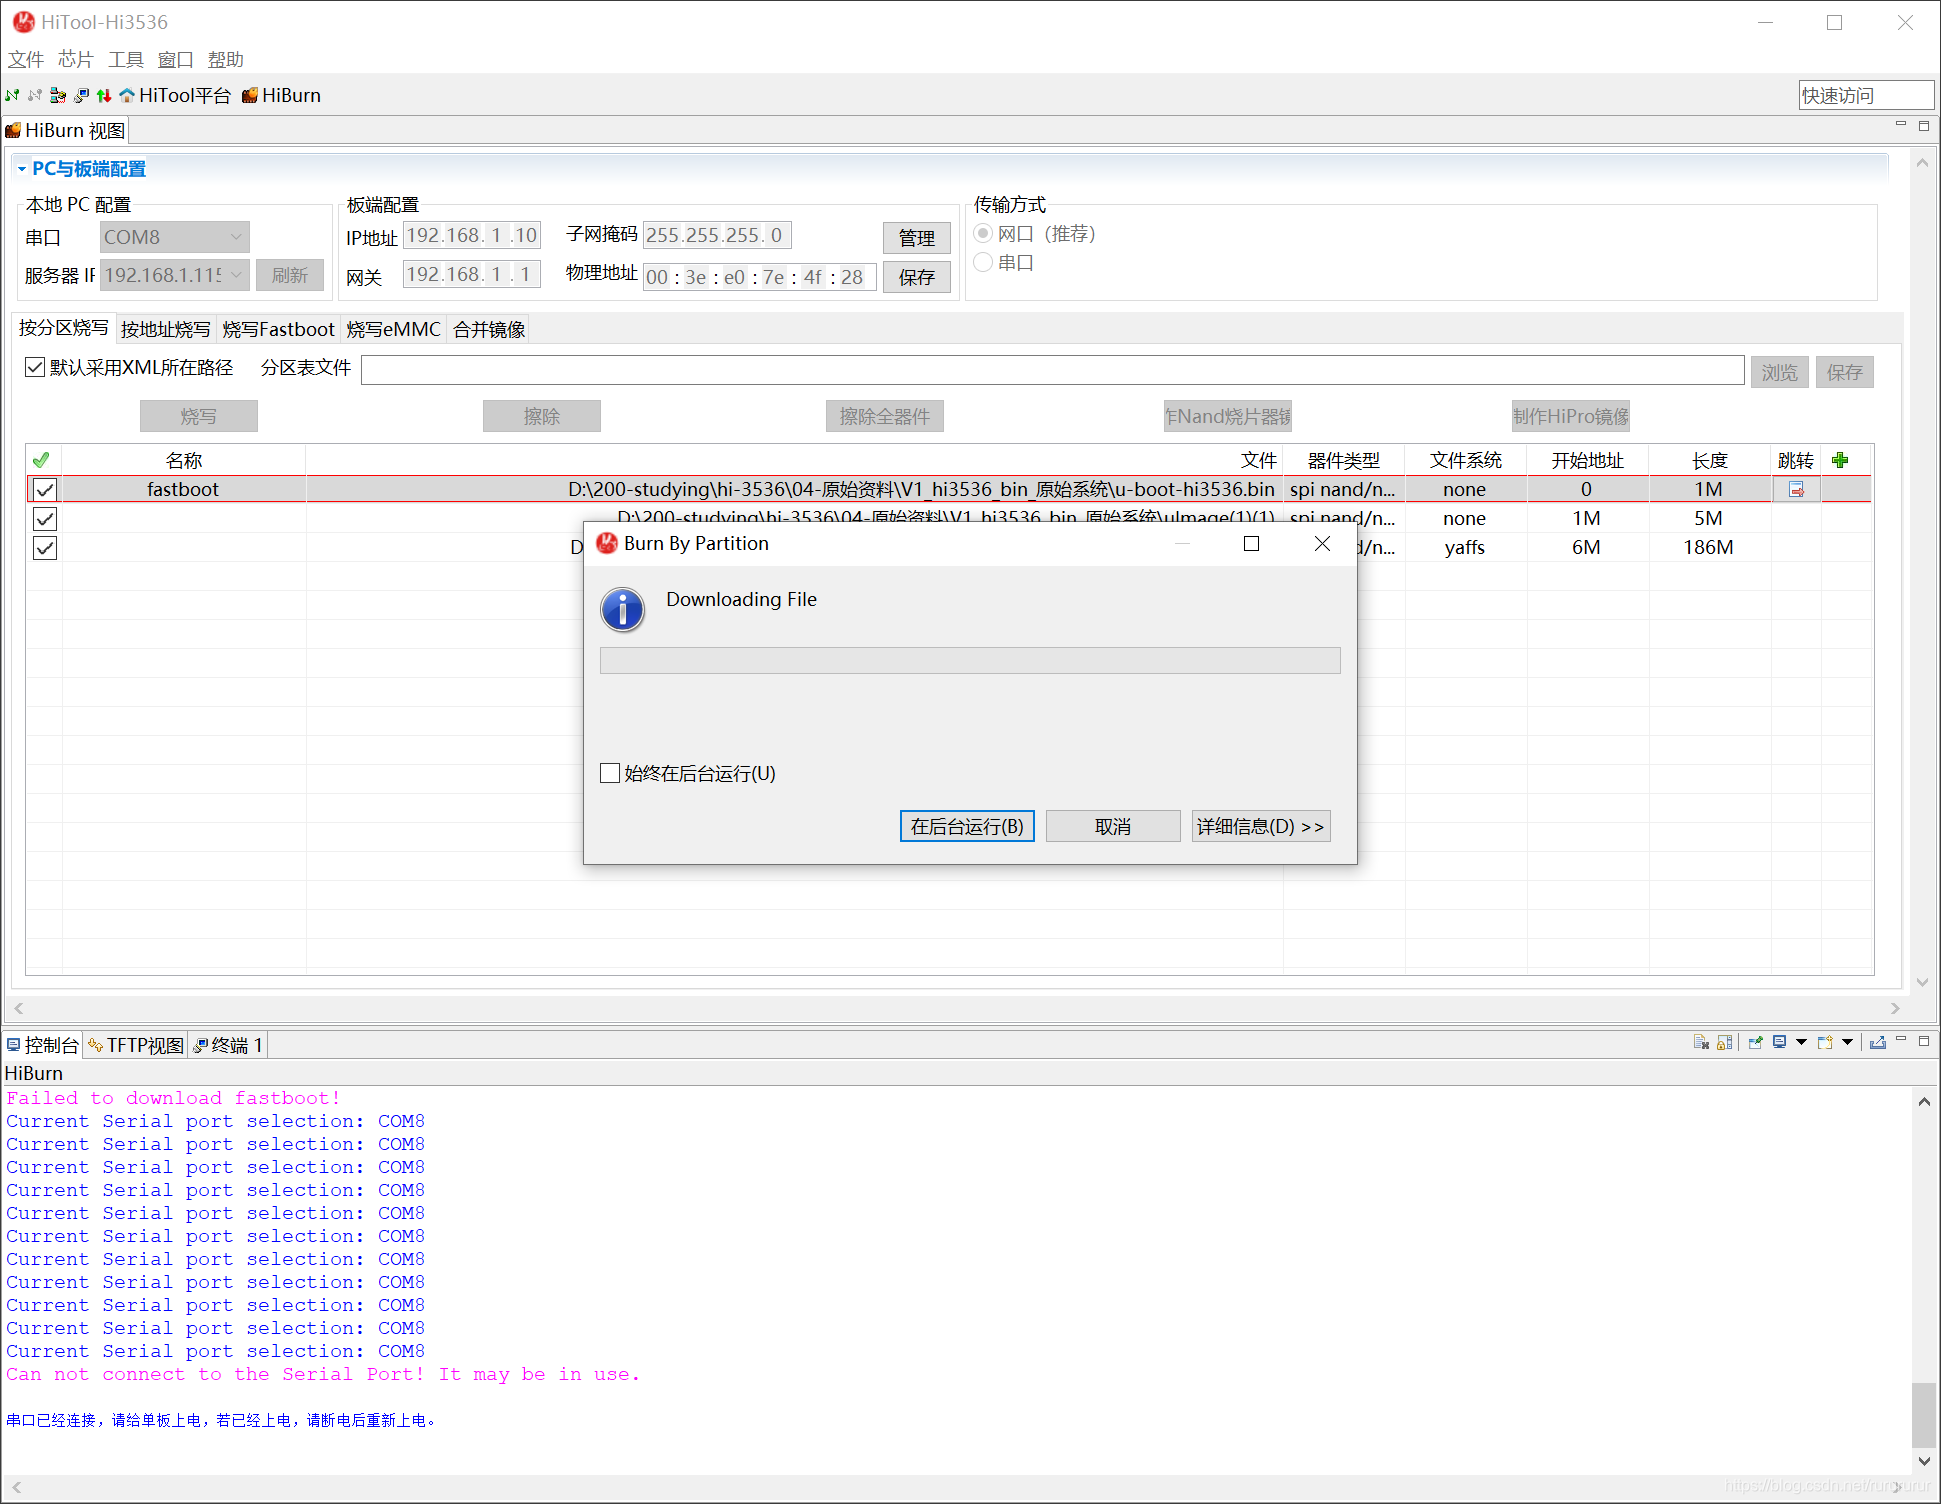Collapse the PC与板端配置 section
The width and height of the screenshot is (1941, 1504).
(22, 169)
